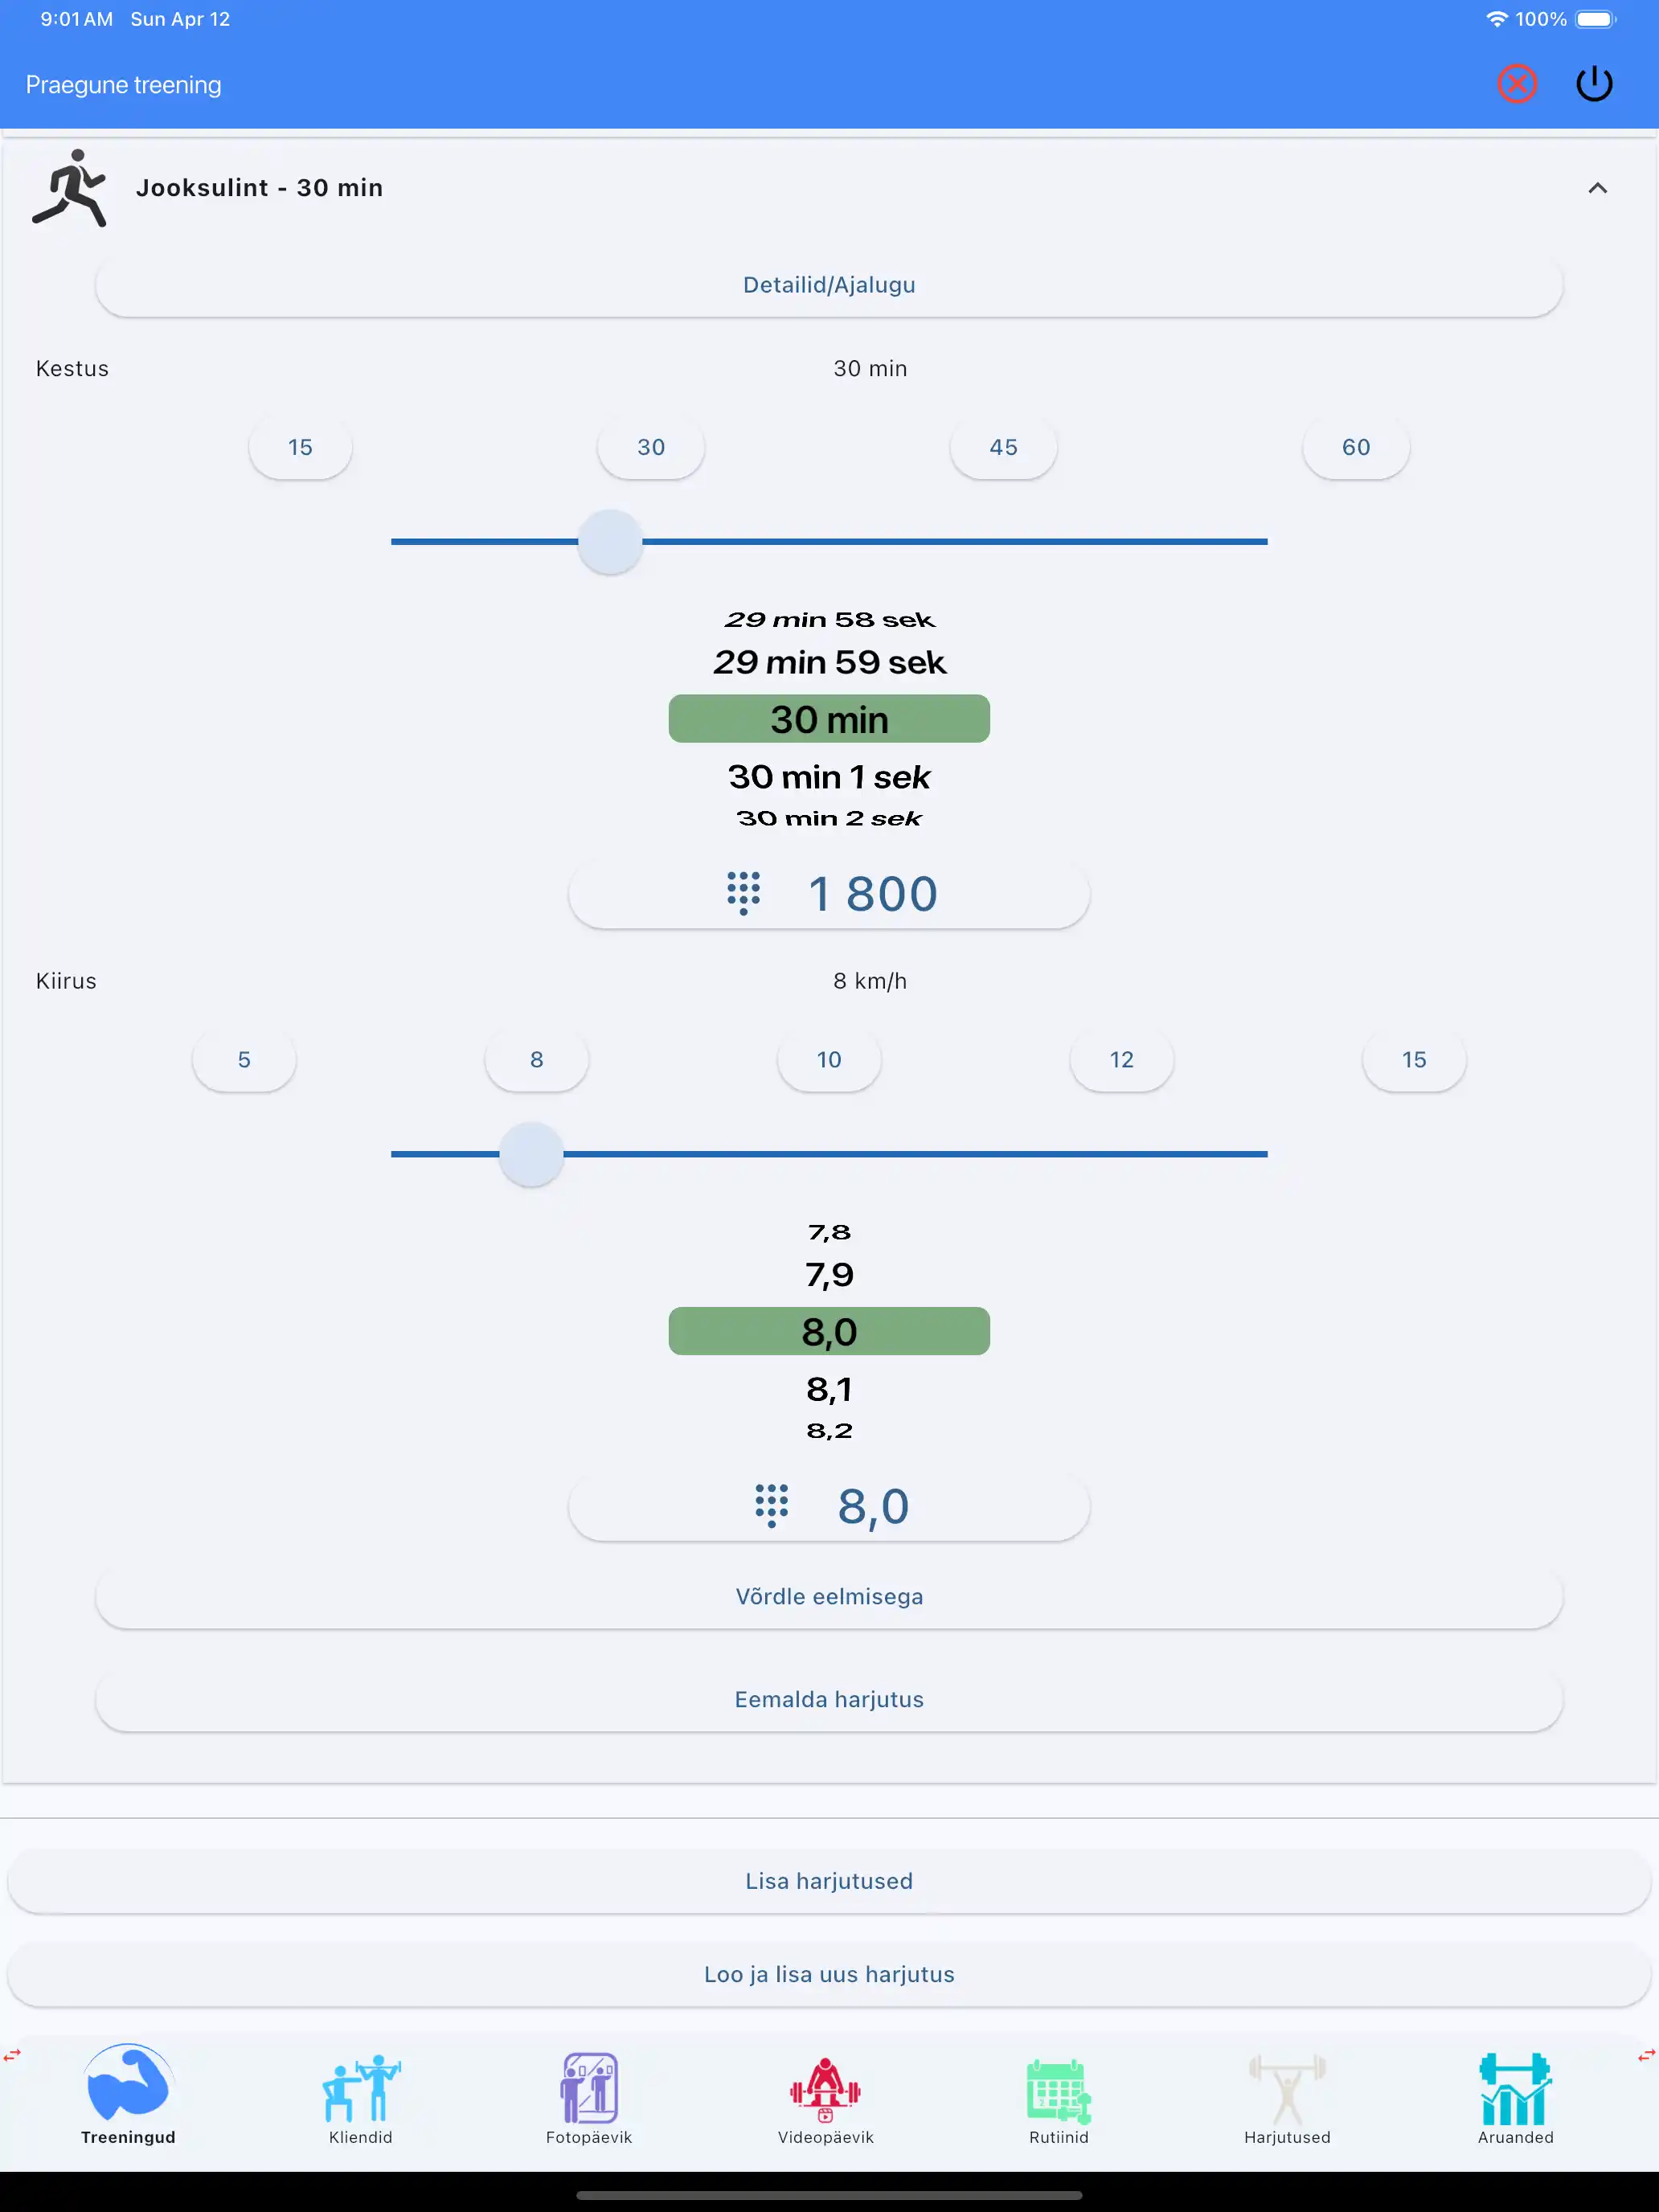Image resolution: width=1659 pixels, height=2212 pixels.
Task: Collapse the Jooksulint exercise panel
Action: [1597, 188]
